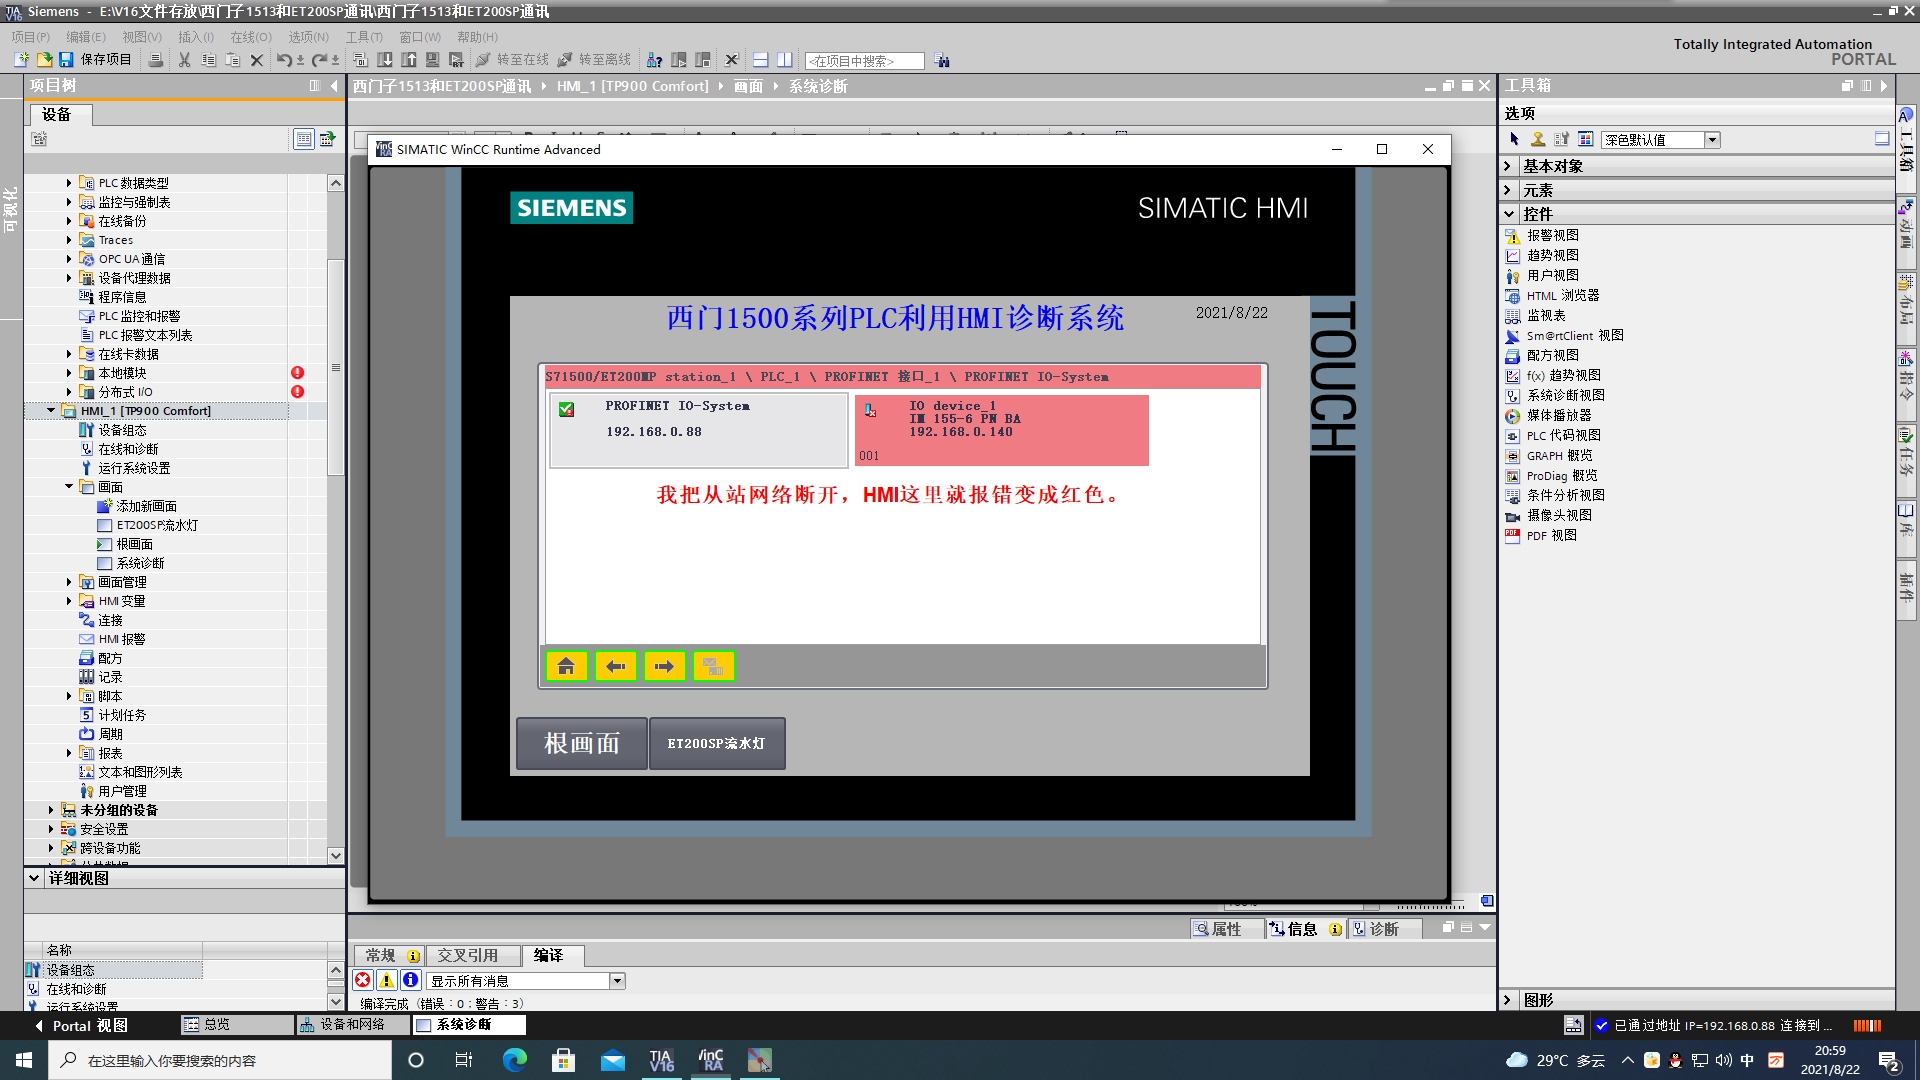Select the red IO device_1 entry
The image size is (1920, 1080).
point(1001,430)
